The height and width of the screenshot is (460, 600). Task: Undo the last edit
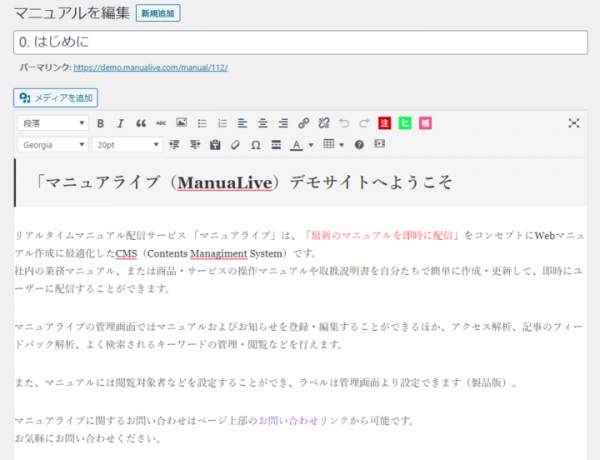click(x=344, y=123)
